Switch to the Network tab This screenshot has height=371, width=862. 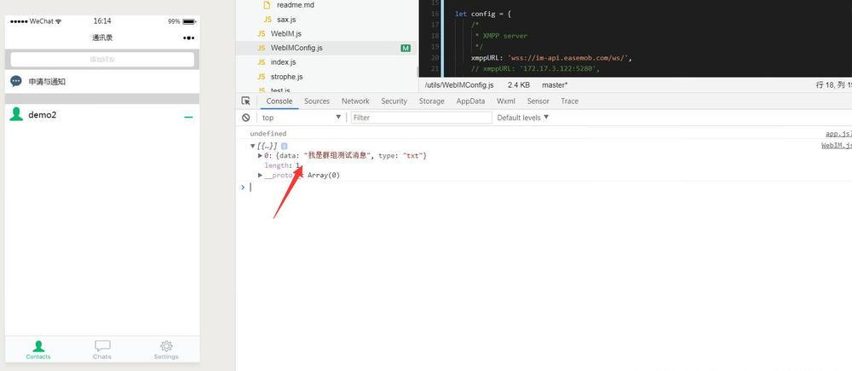coord(355,101)
